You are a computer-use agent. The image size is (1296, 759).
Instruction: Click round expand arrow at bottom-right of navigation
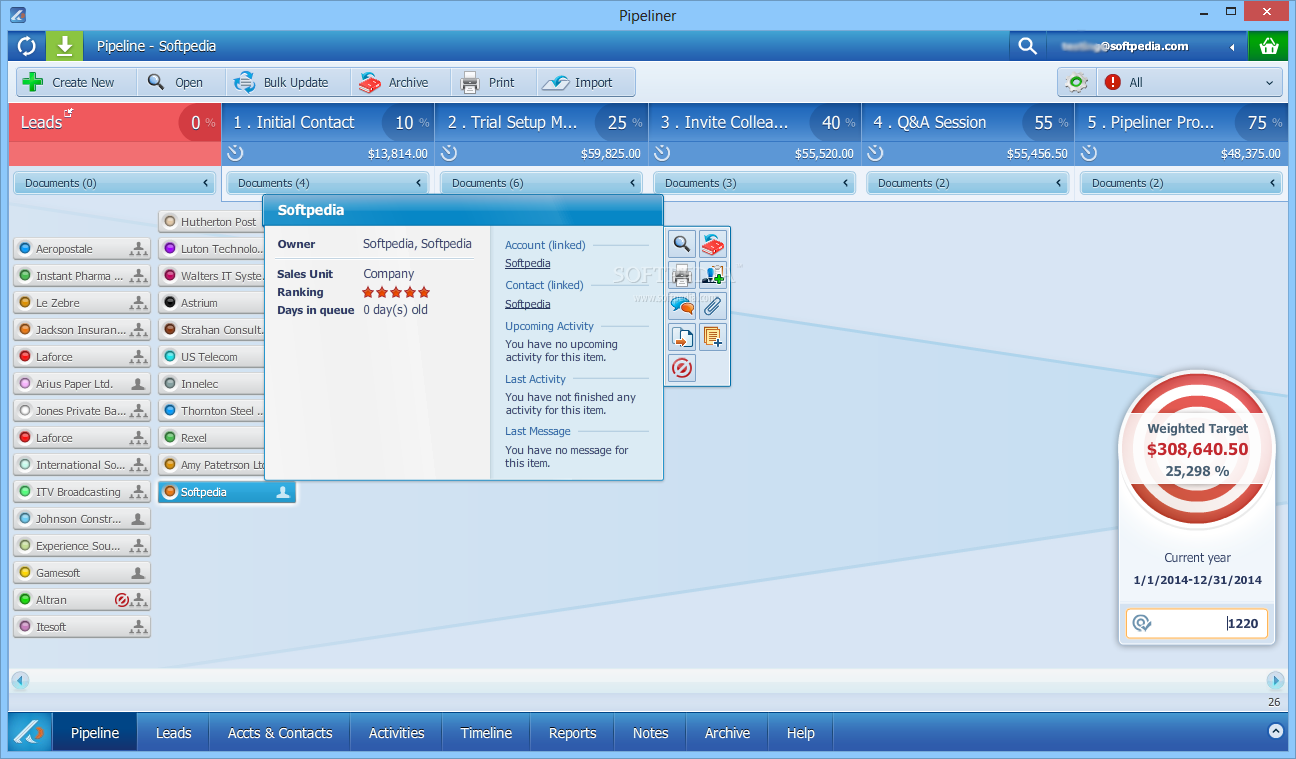(x=1275, y=731)
